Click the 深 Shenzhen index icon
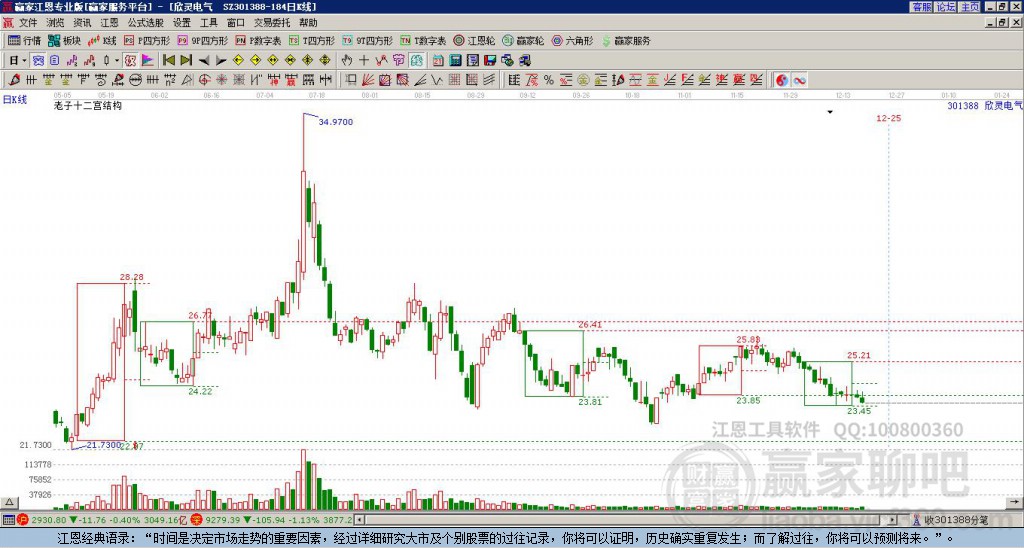The image size is (1024, 548). click(197, 520)
